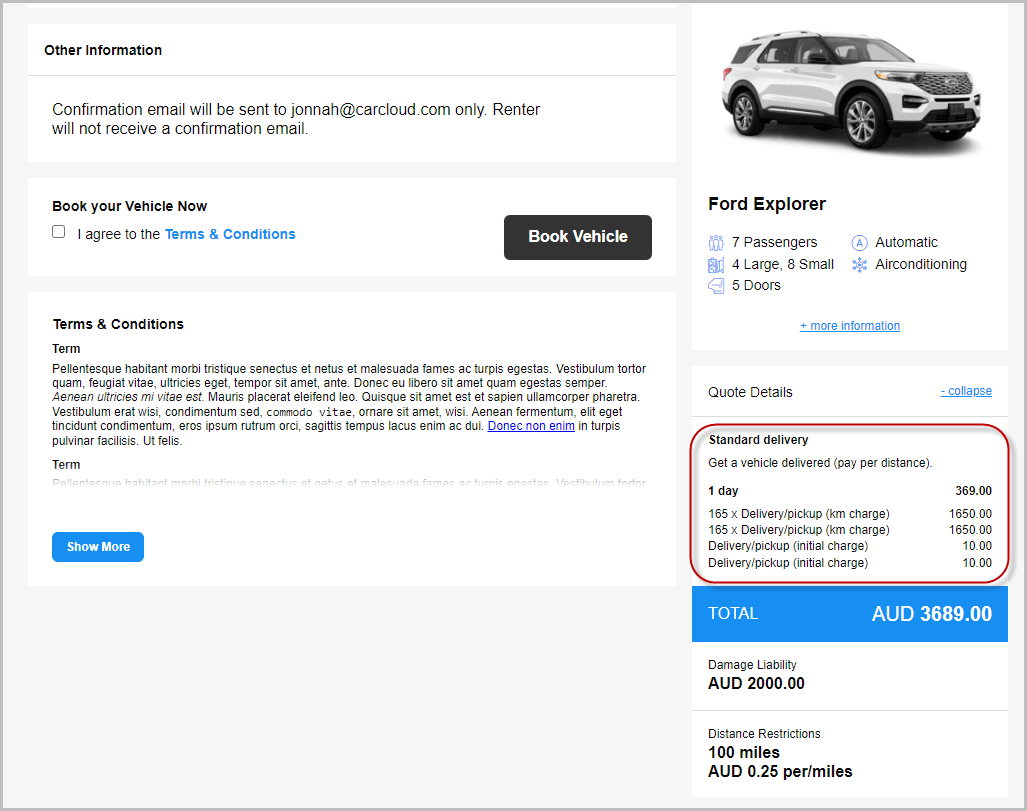Enable the agree to Terms & Conditions checkbox
Viewport: 1027px width, 811px height.
point(58,231)
